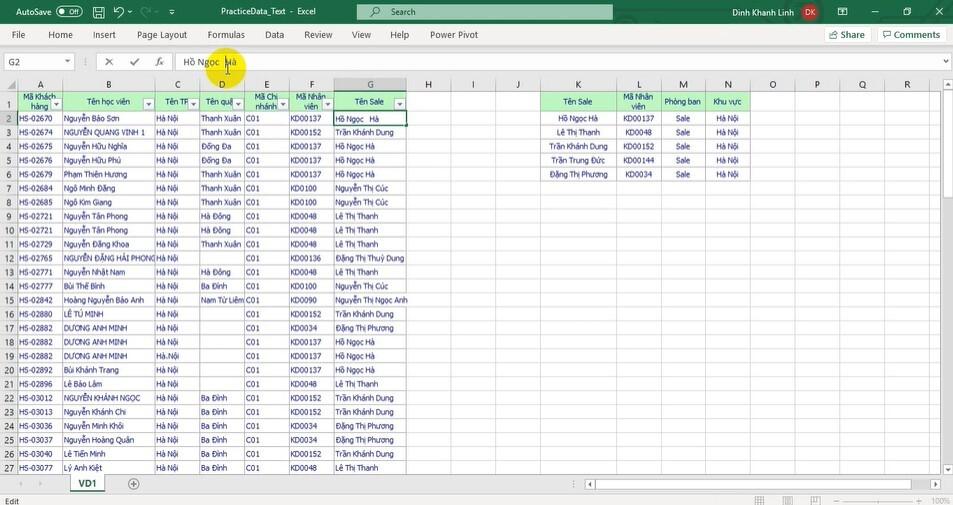Image resolution: width=953 pixels, height=505 pixels.
Task: Select cell with Nguyễn Bảo Sơn
Action: (x=109, y=119)
